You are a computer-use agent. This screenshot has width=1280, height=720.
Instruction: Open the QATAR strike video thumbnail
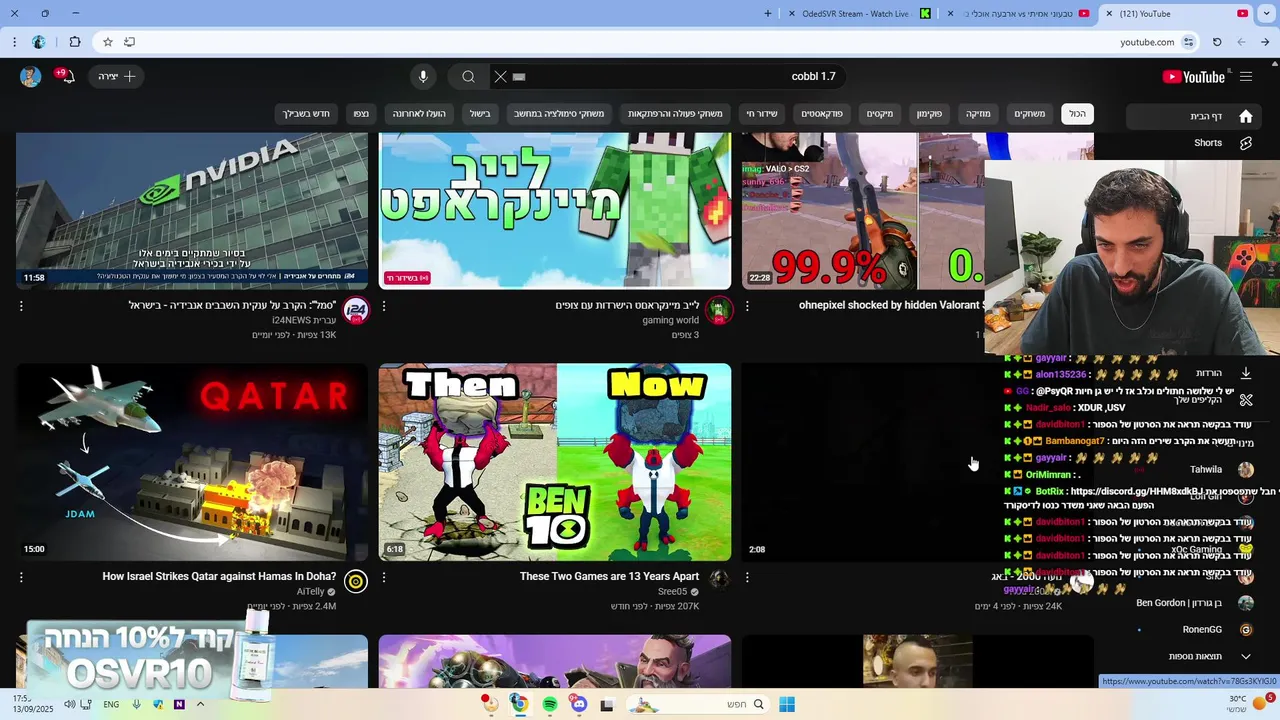coord(192,462)
